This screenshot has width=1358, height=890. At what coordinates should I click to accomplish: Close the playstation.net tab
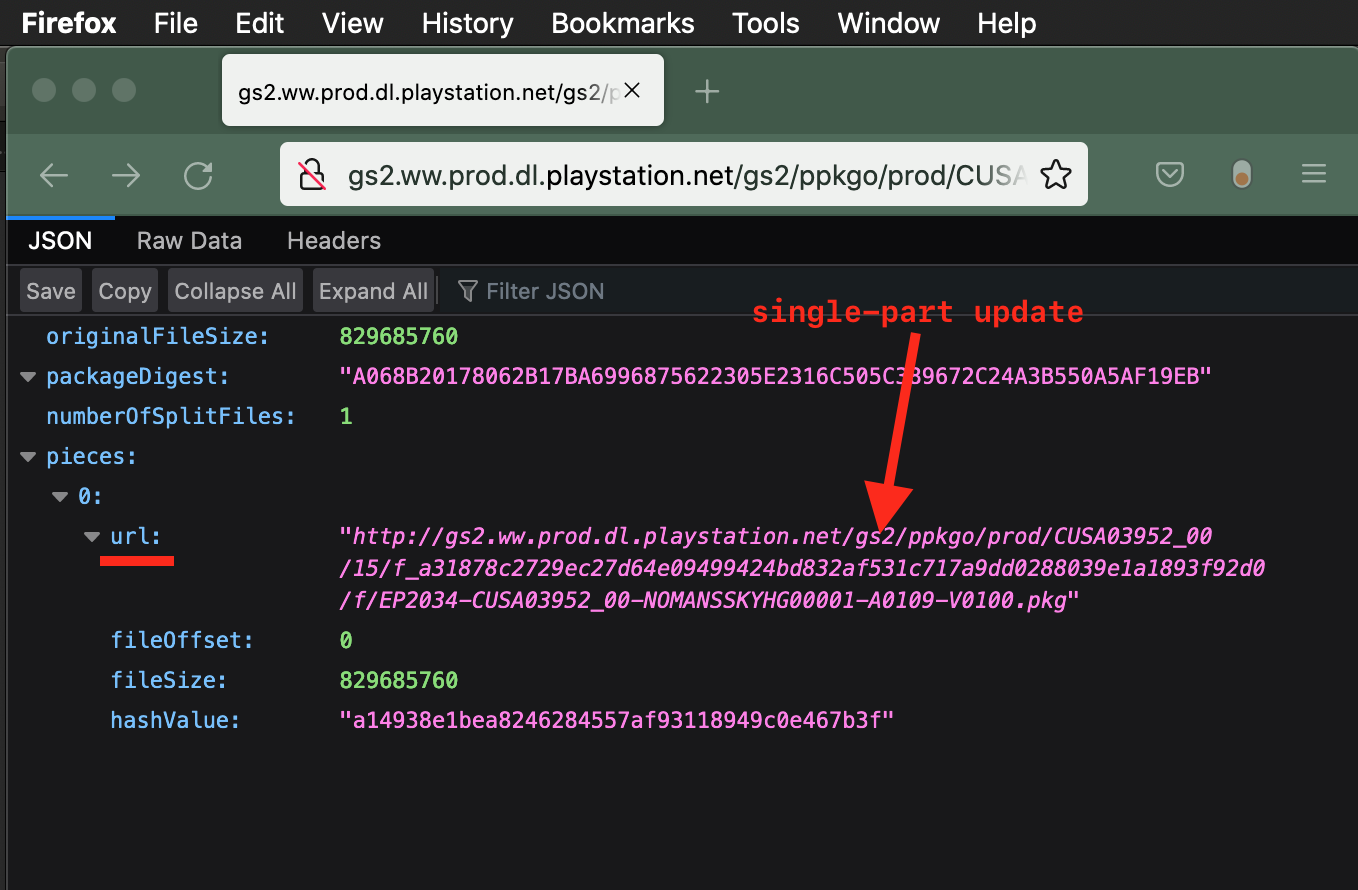pyautogui.click(x=632, y=92)
